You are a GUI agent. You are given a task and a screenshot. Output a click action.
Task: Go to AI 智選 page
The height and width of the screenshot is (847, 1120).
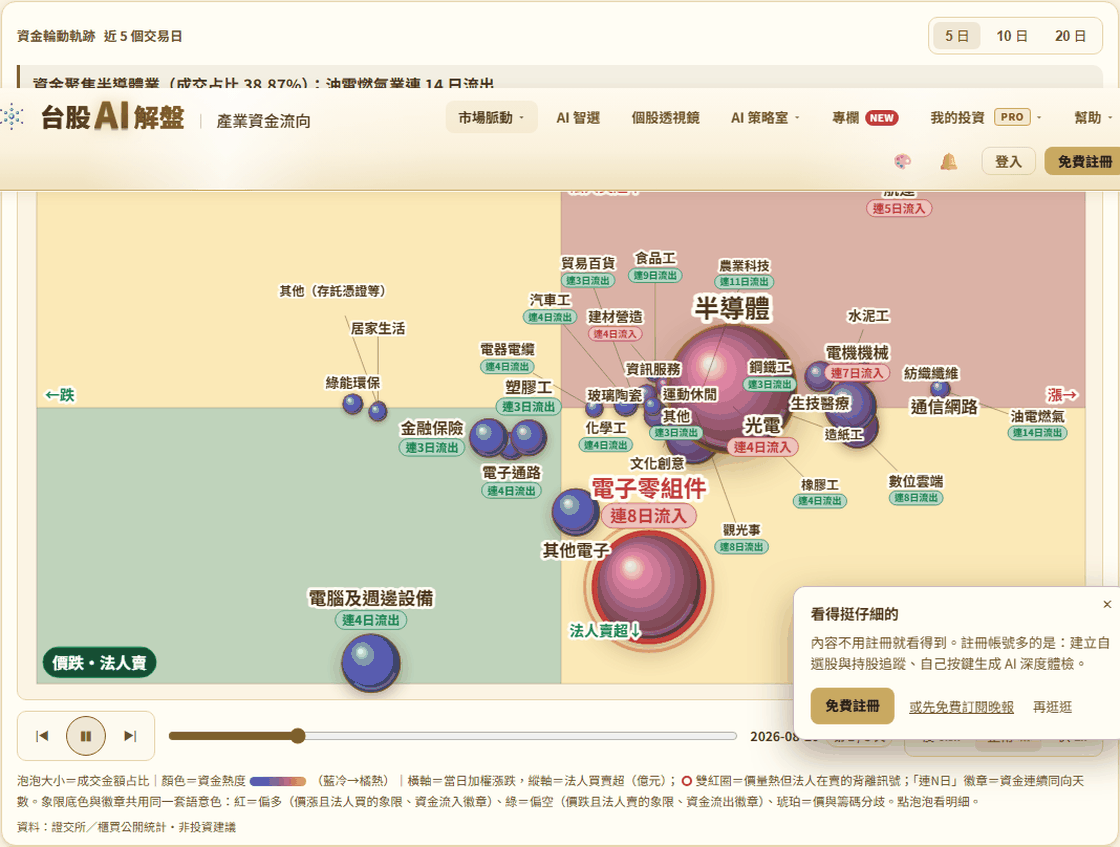click(578, 118)
